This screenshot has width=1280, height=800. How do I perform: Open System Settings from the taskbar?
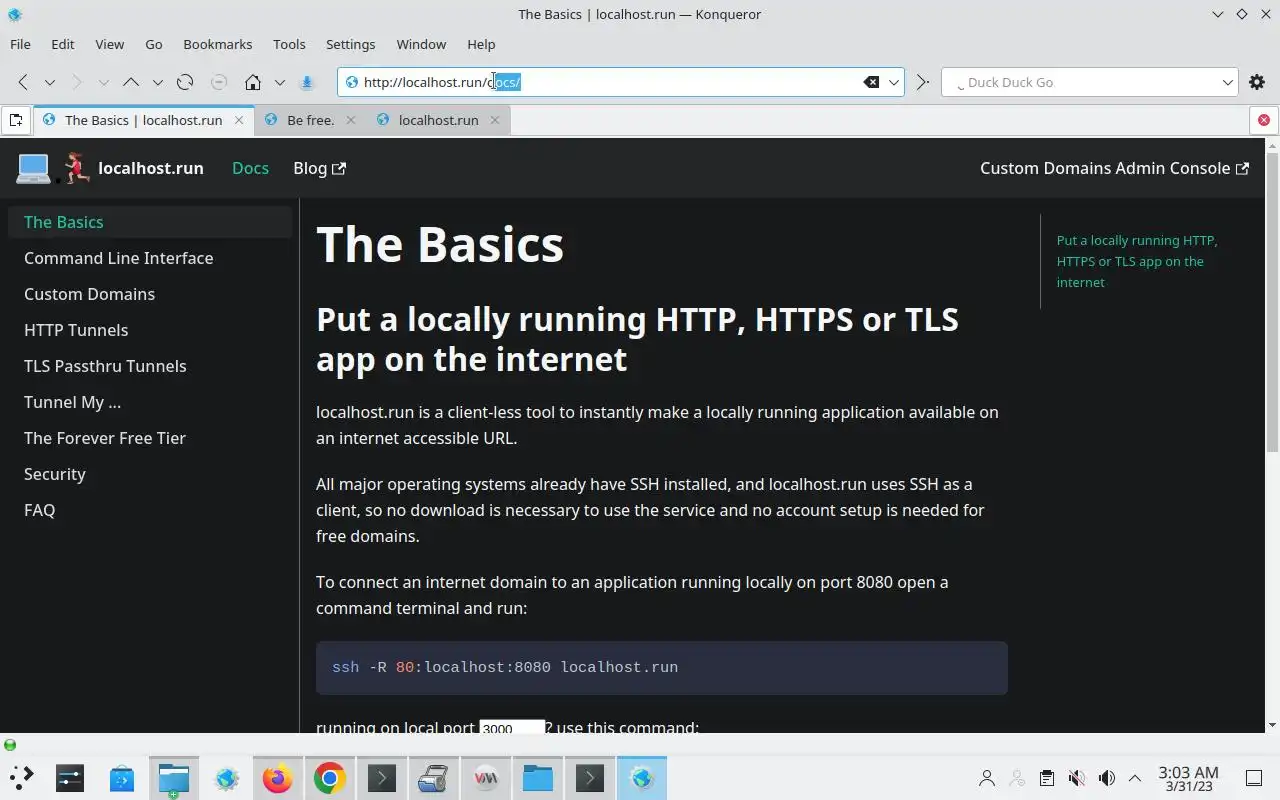coord(70,777)
